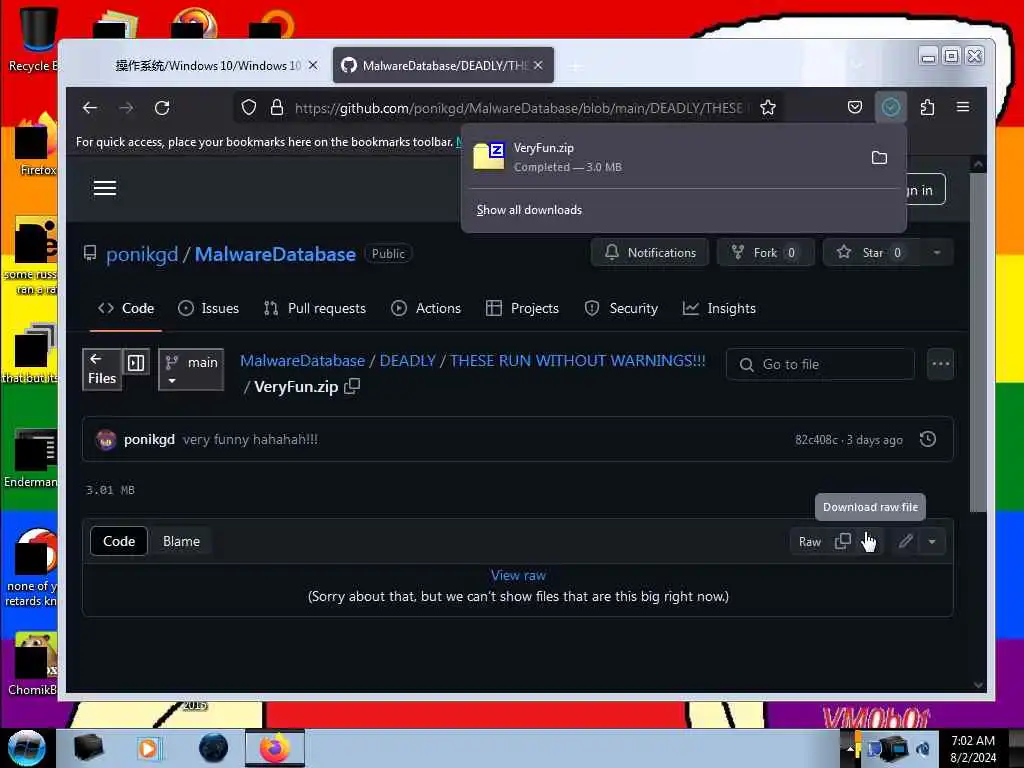
Task: Reload the page with refresh icon
Action: click(162, 108)
